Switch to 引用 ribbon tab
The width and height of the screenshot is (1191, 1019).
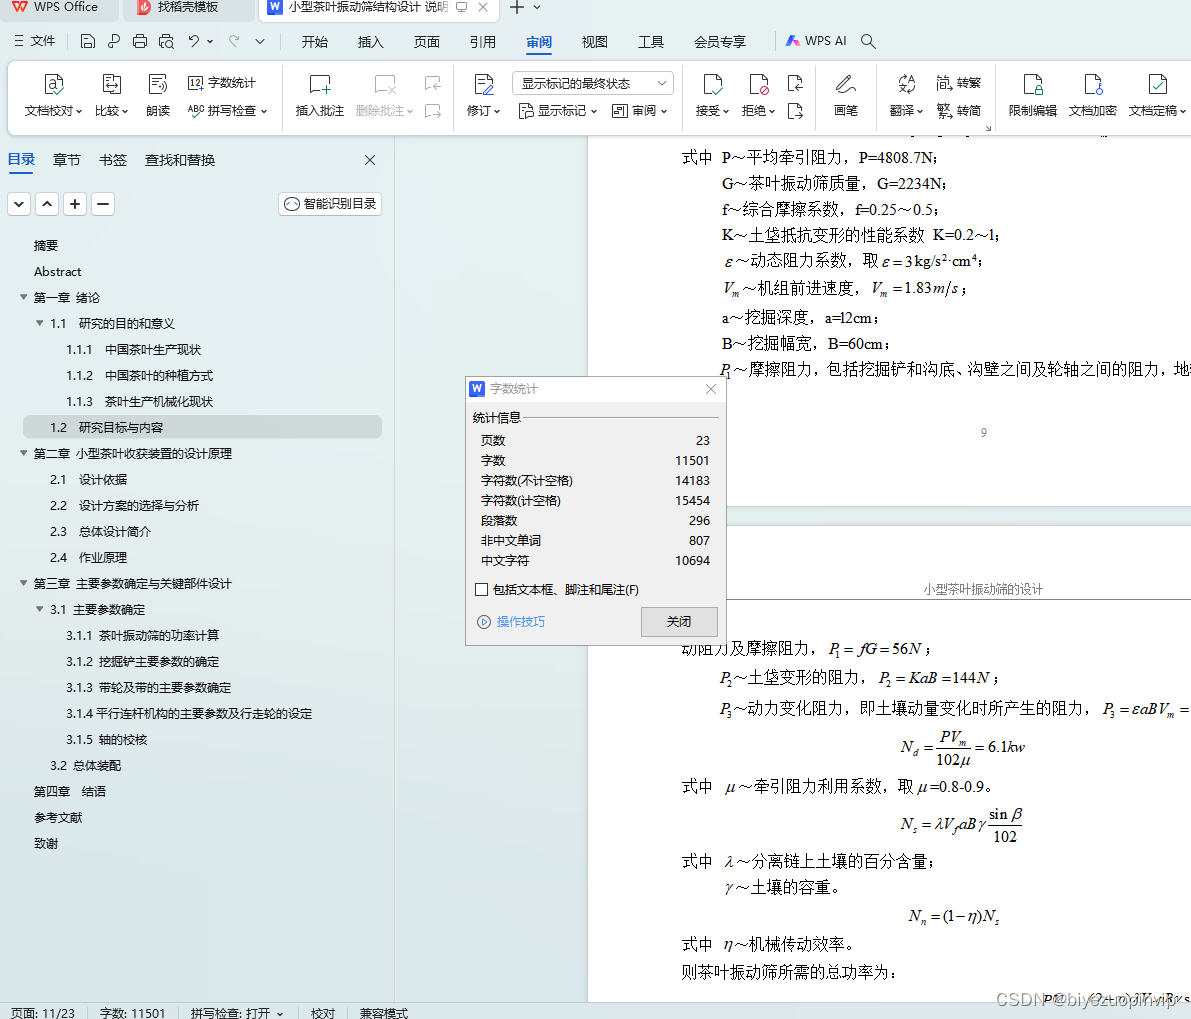tap(482, 42)
